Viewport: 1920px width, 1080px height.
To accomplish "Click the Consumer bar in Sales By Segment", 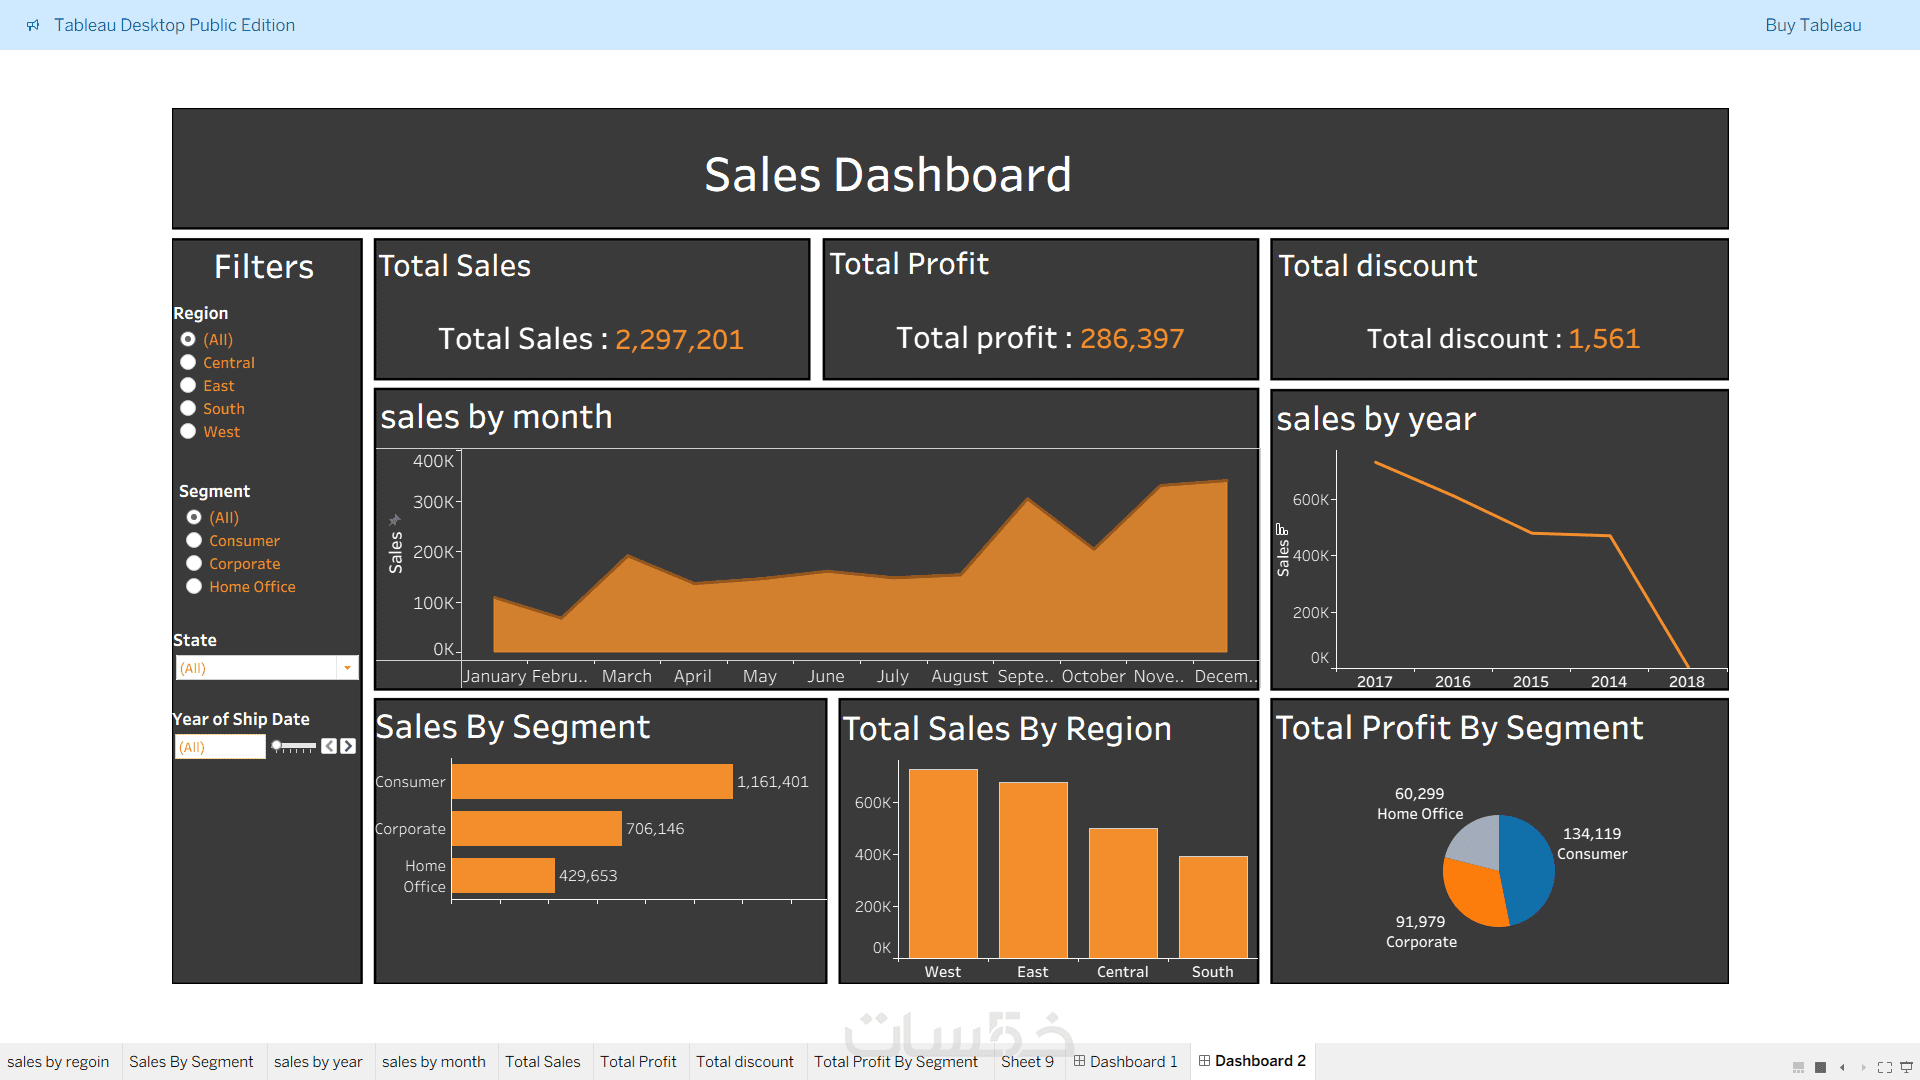I will point(591,781).
